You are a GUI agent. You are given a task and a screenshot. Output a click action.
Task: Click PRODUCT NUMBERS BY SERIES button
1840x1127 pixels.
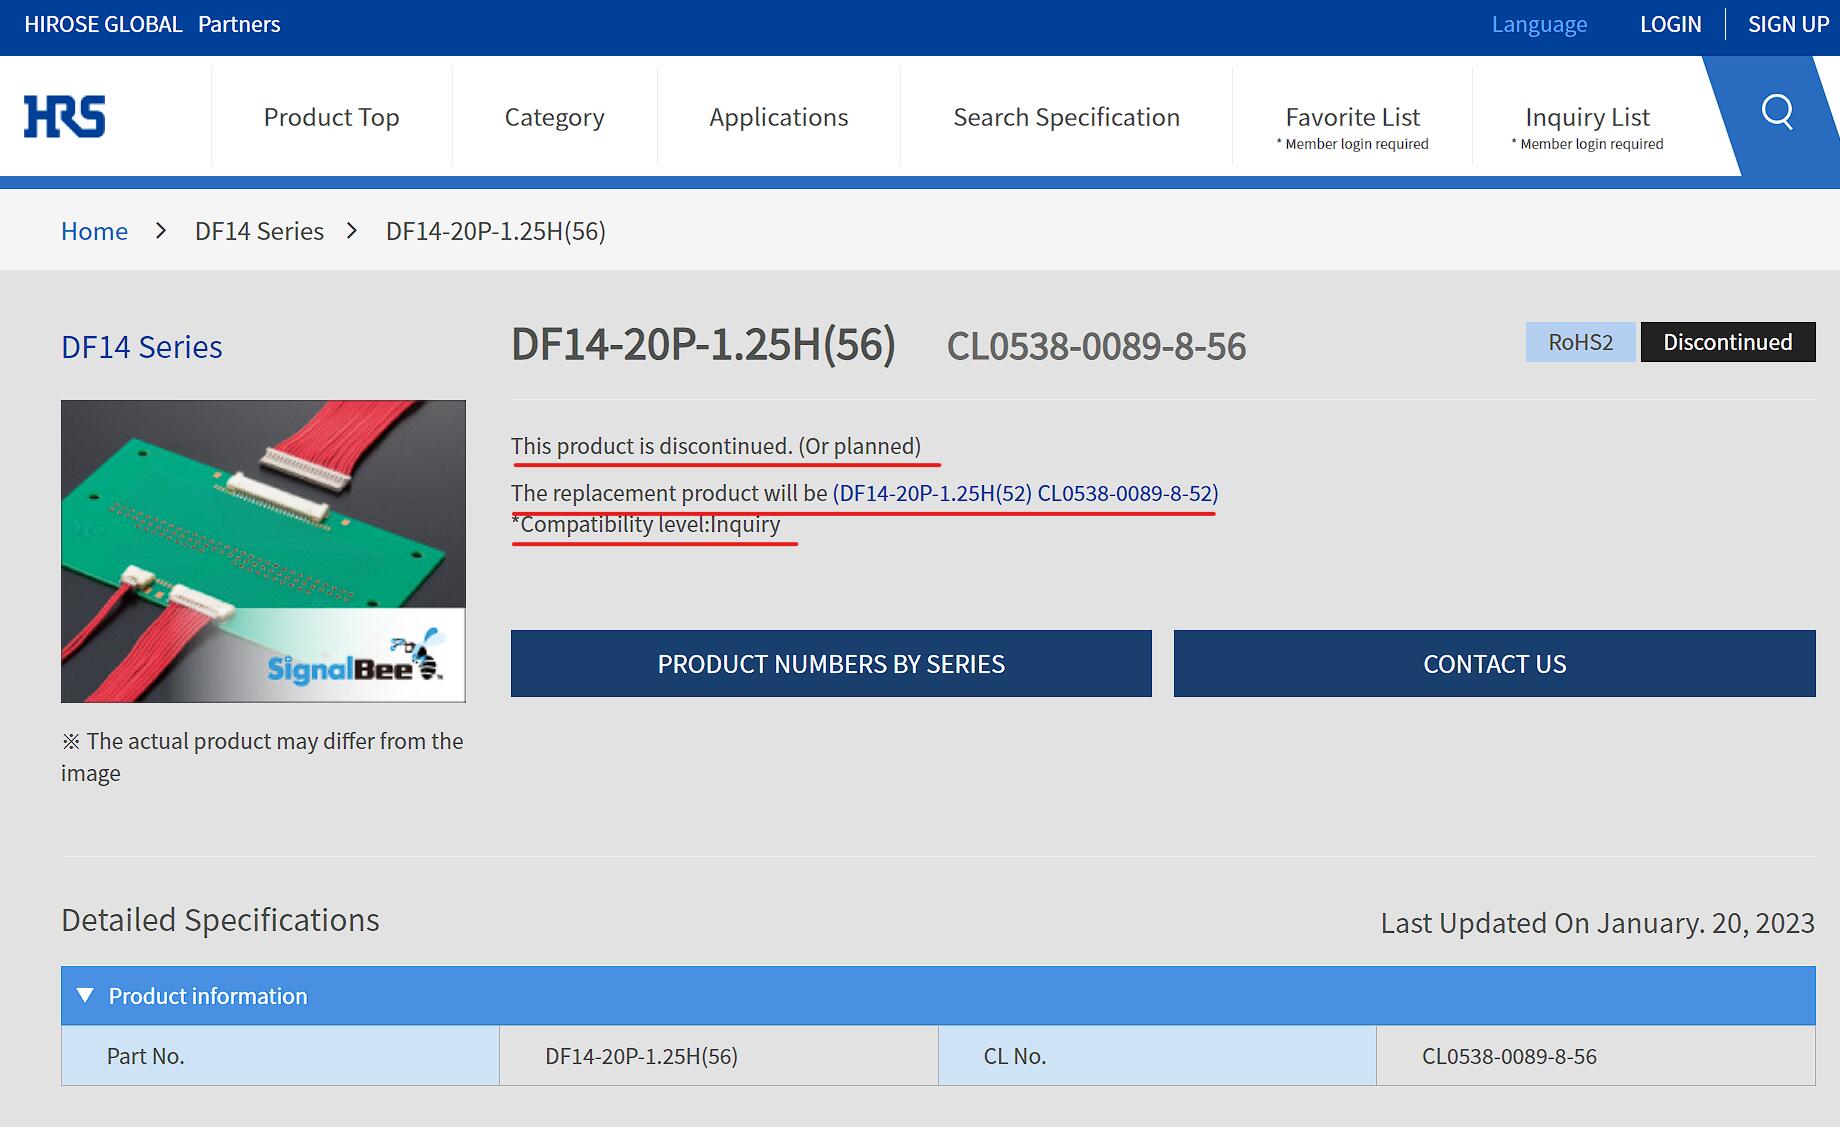tap(831, 663)
